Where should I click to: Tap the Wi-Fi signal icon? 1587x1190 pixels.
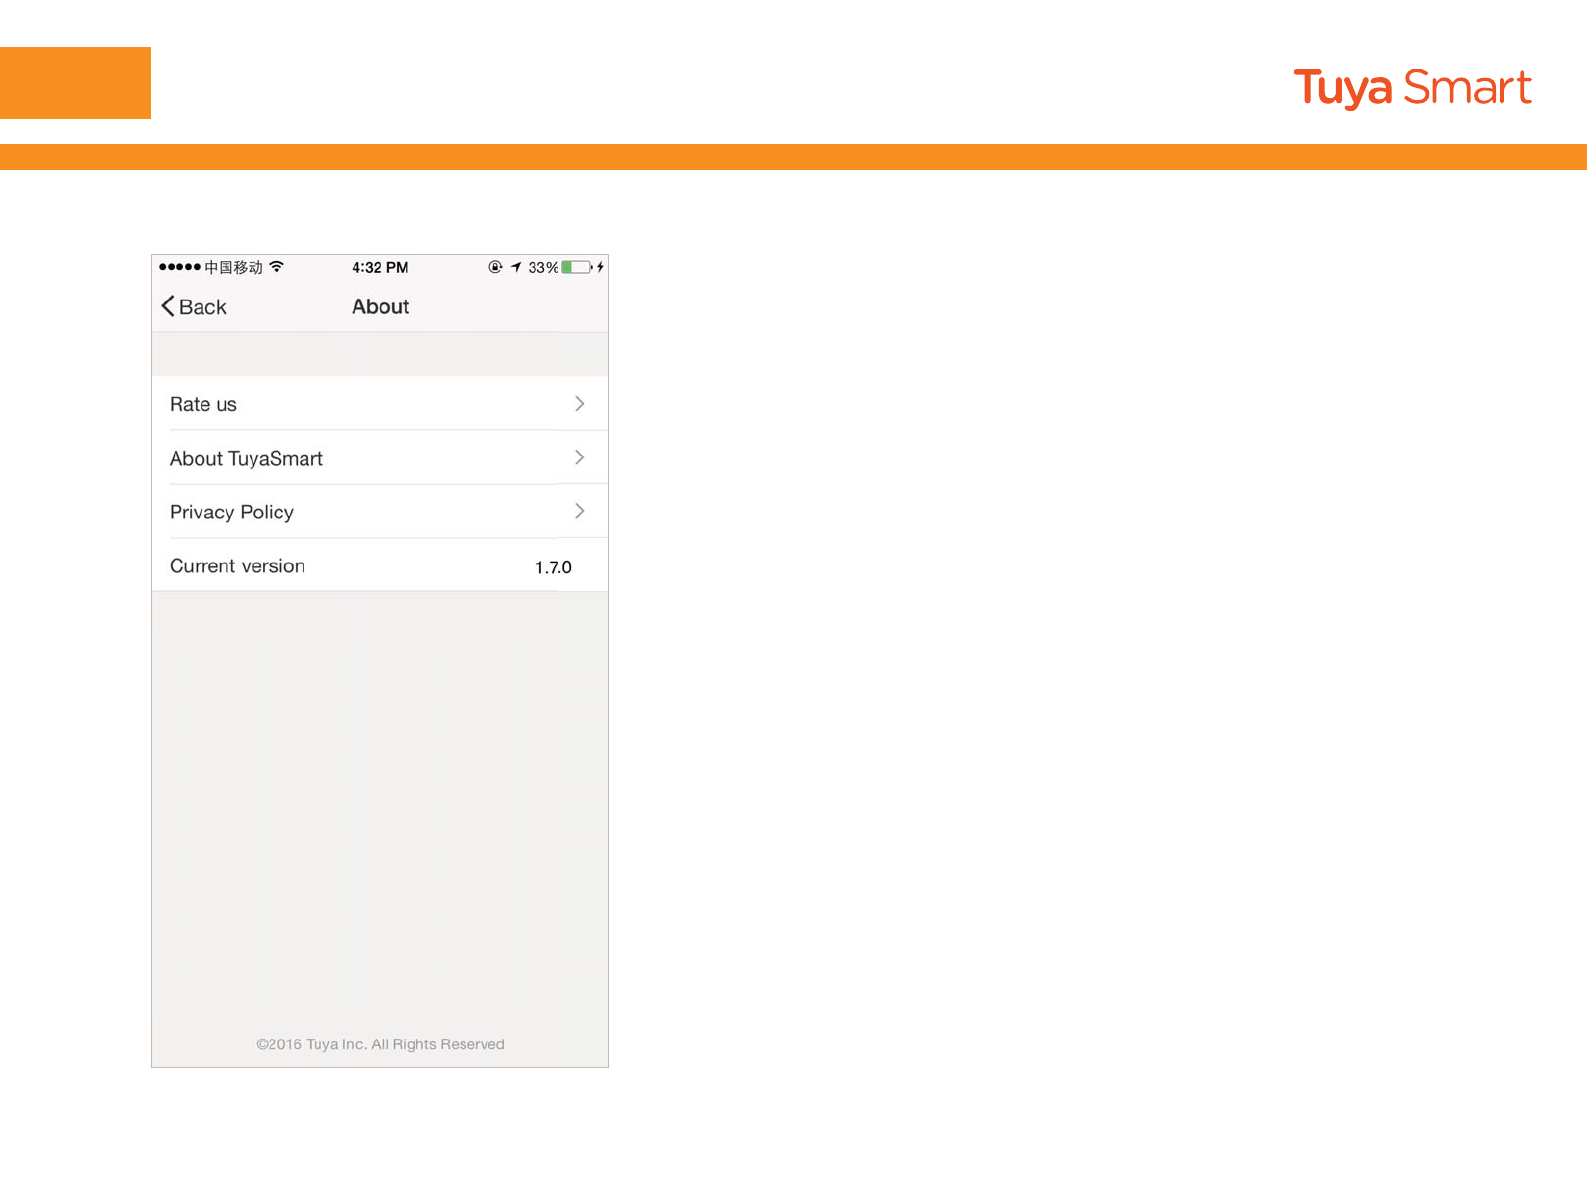(x=277, y=266)
